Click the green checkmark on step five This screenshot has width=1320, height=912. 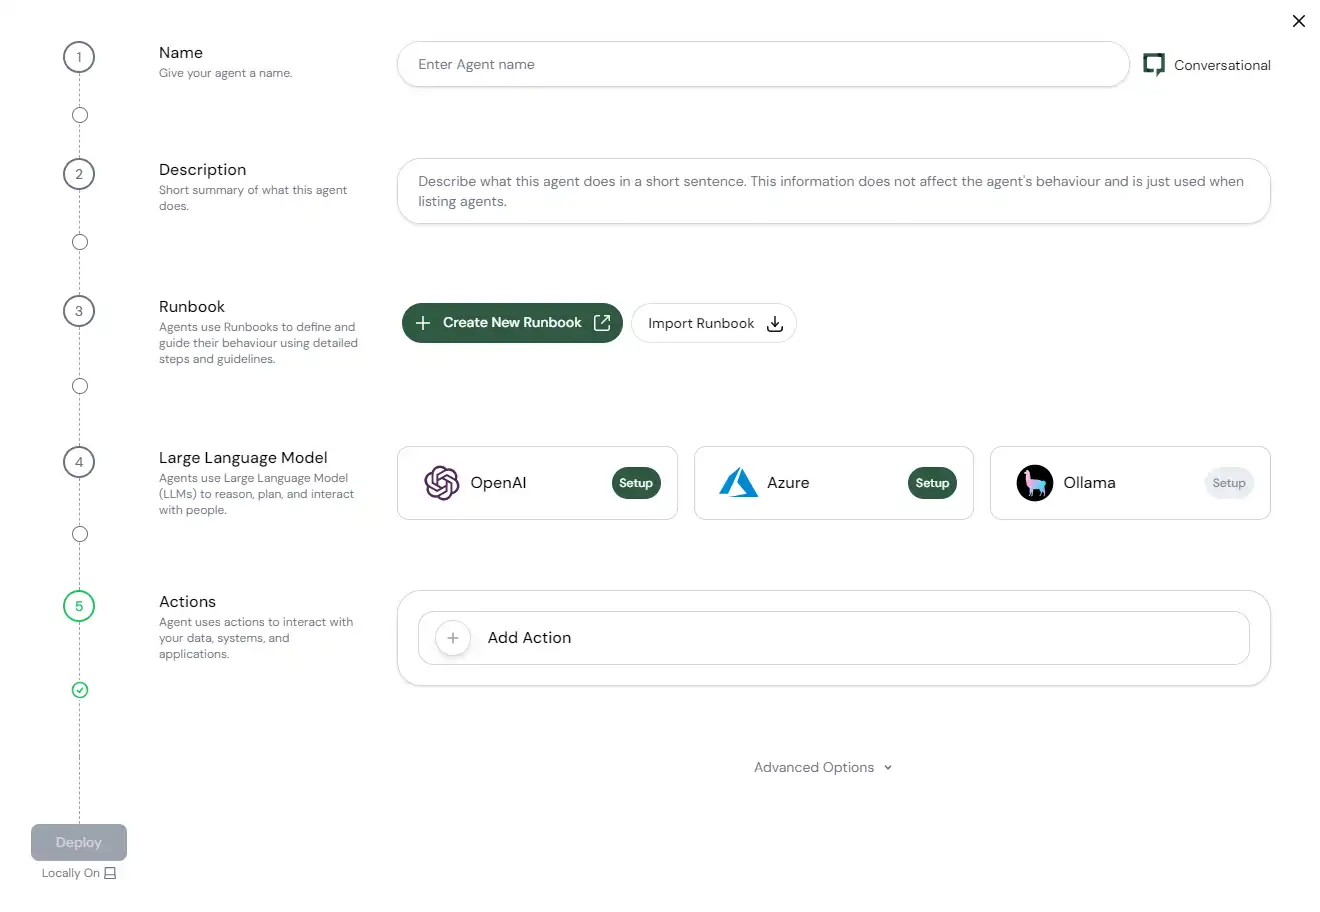coord(79,690)
